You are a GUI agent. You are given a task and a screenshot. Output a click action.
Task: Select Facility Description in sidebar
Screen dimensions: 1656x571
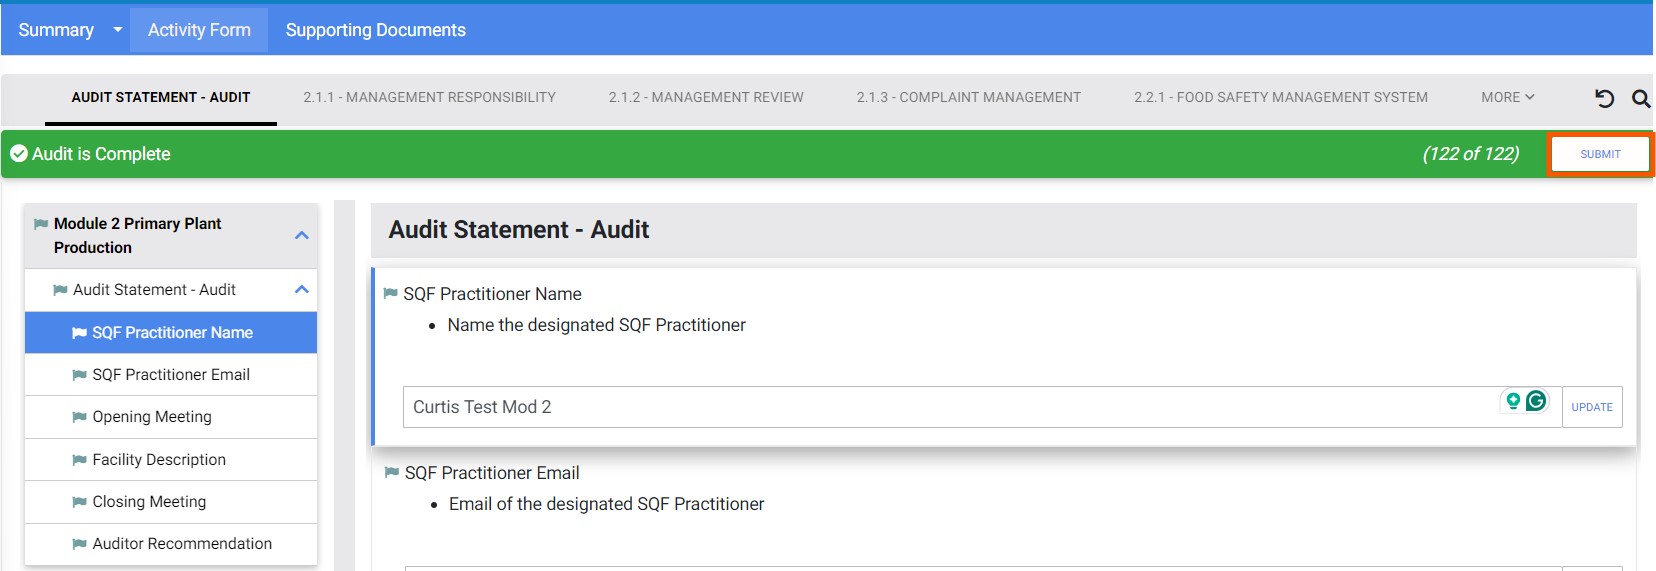click(159, 460)
